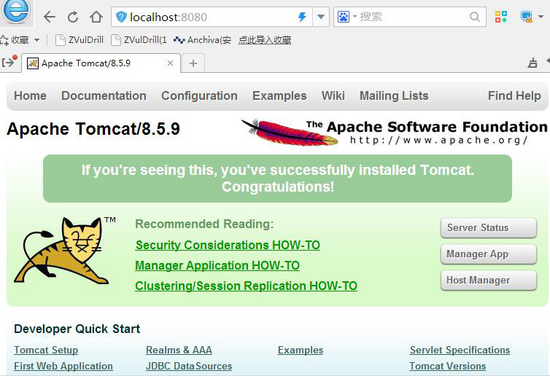550x376 pixels.
Task: Reload the page with refresh icon
Action: pos(73,17)
